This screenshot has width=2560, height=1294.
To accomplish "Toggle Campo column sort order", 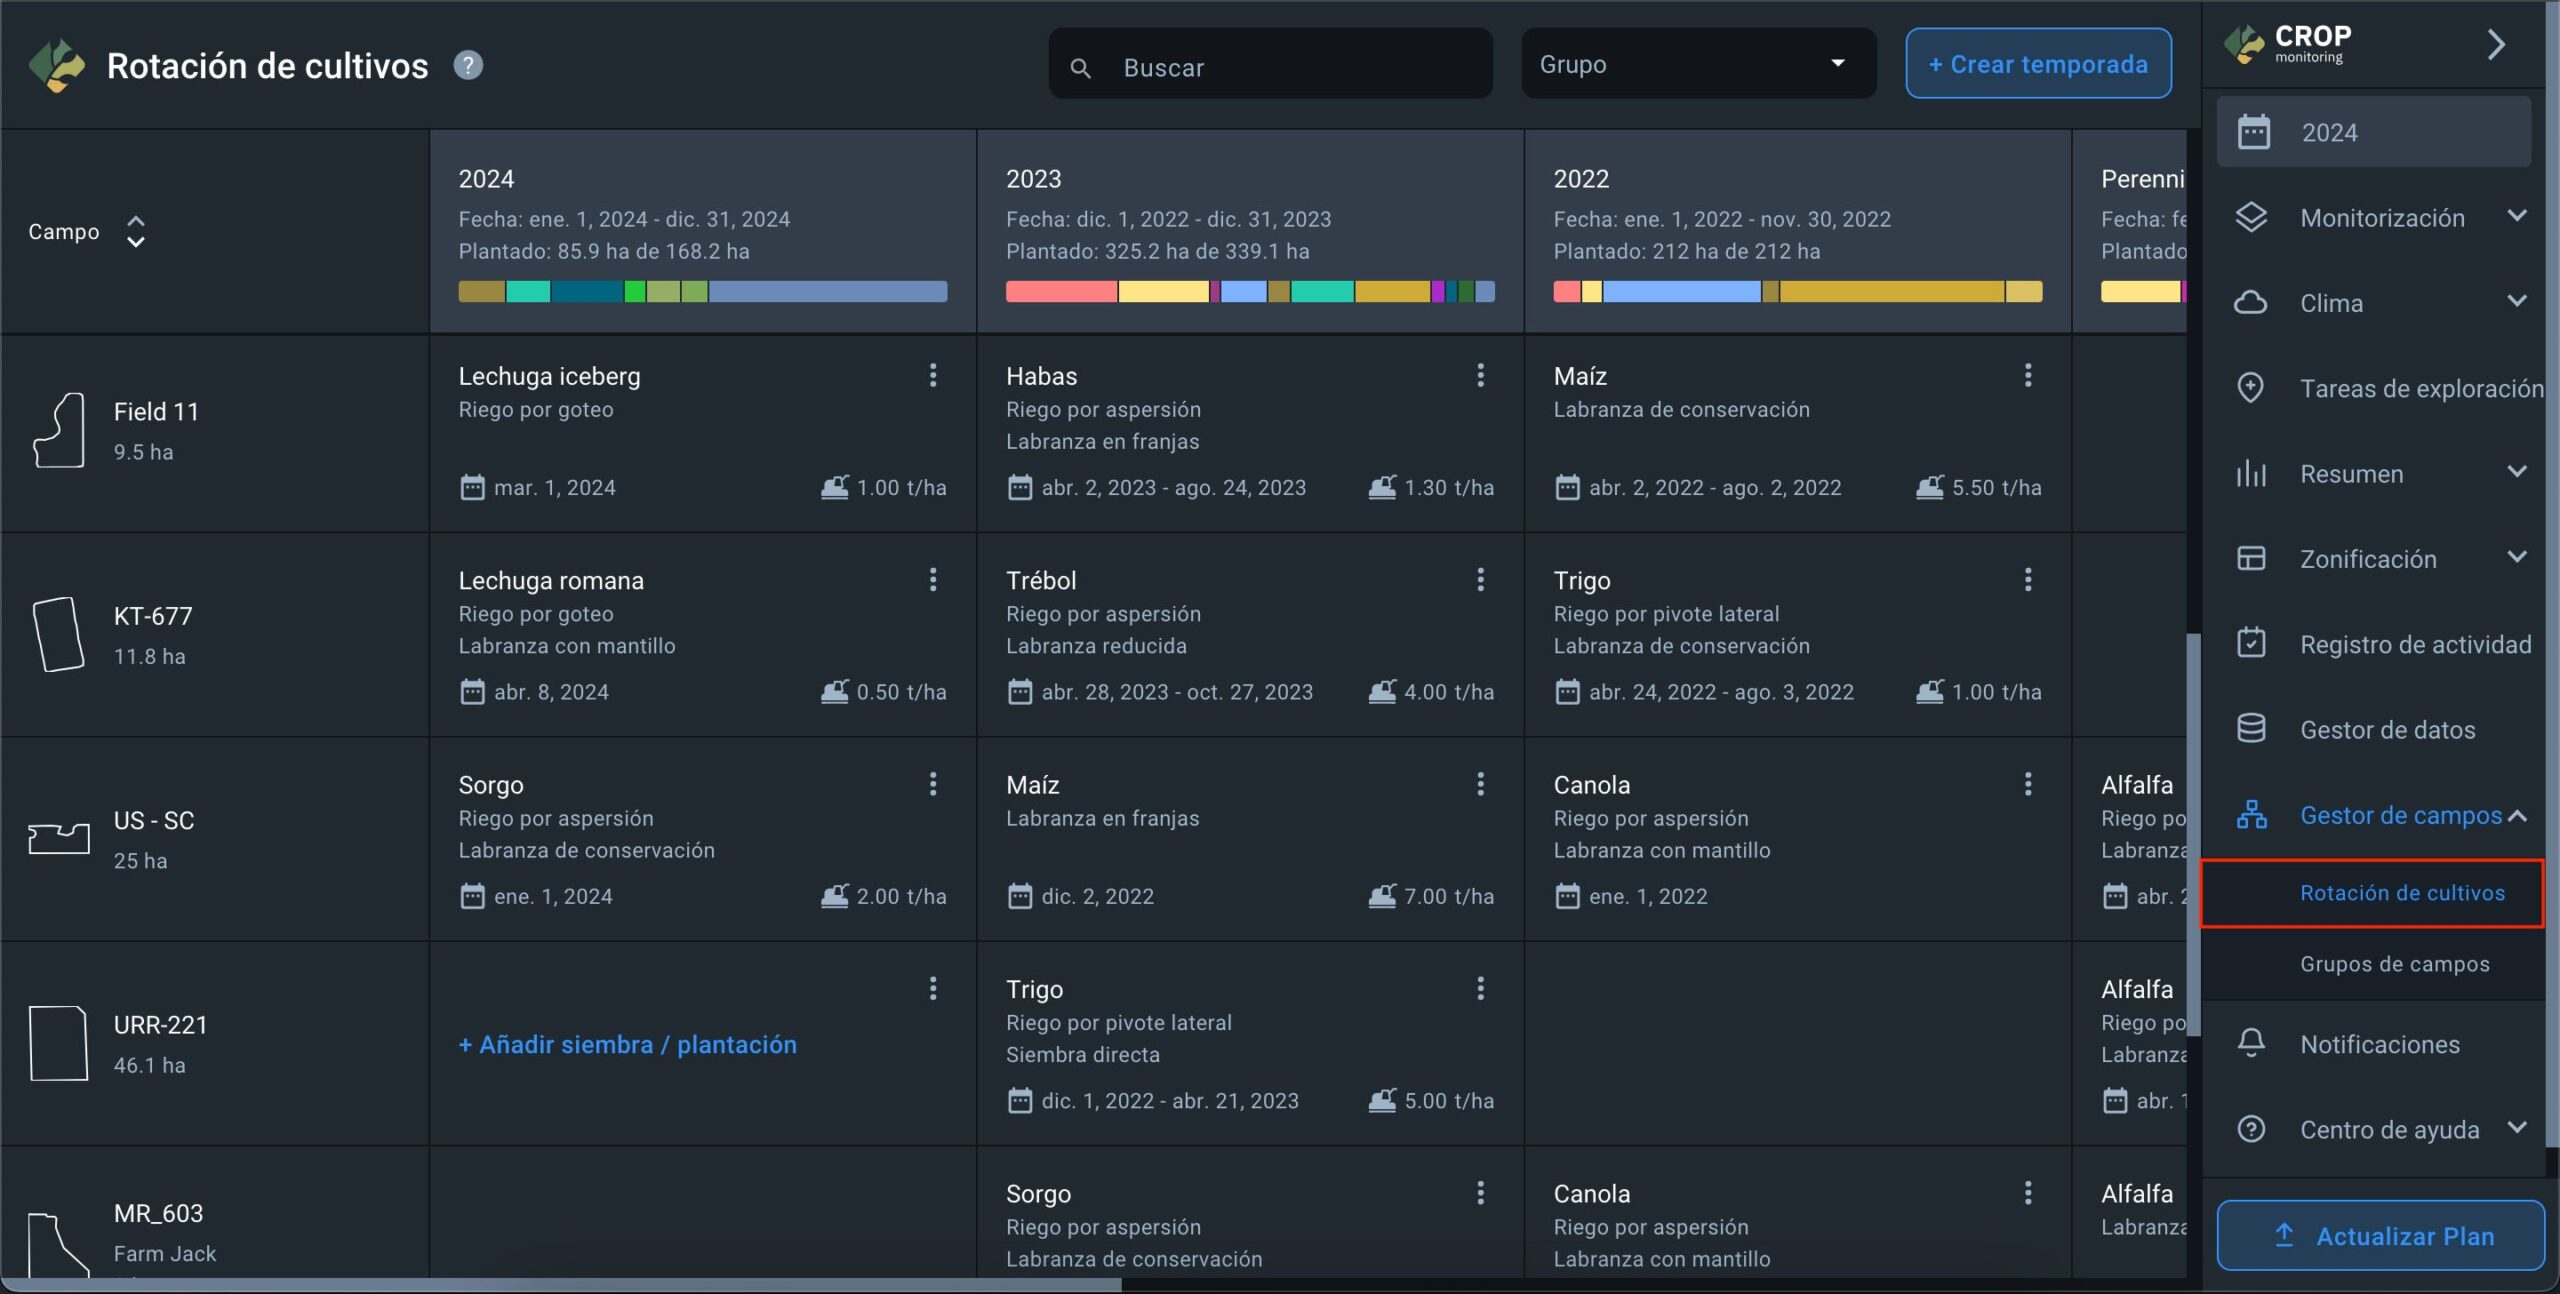I will (136, 232).
